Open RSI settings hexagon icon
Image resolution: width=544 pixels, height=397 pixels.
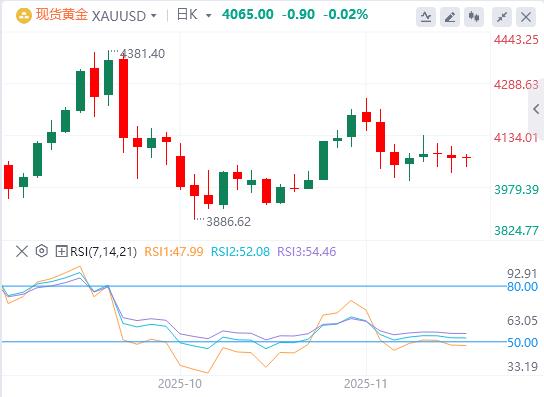point(42,251)
